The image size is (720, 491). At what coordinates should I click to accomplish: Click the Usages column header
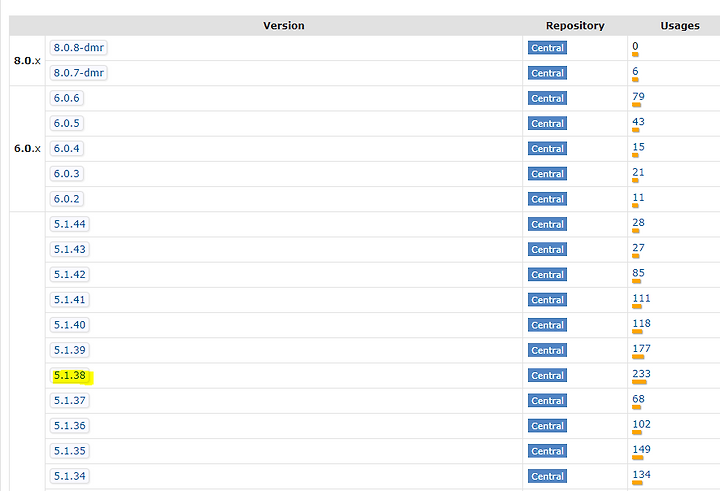click(x=680, y=26)
